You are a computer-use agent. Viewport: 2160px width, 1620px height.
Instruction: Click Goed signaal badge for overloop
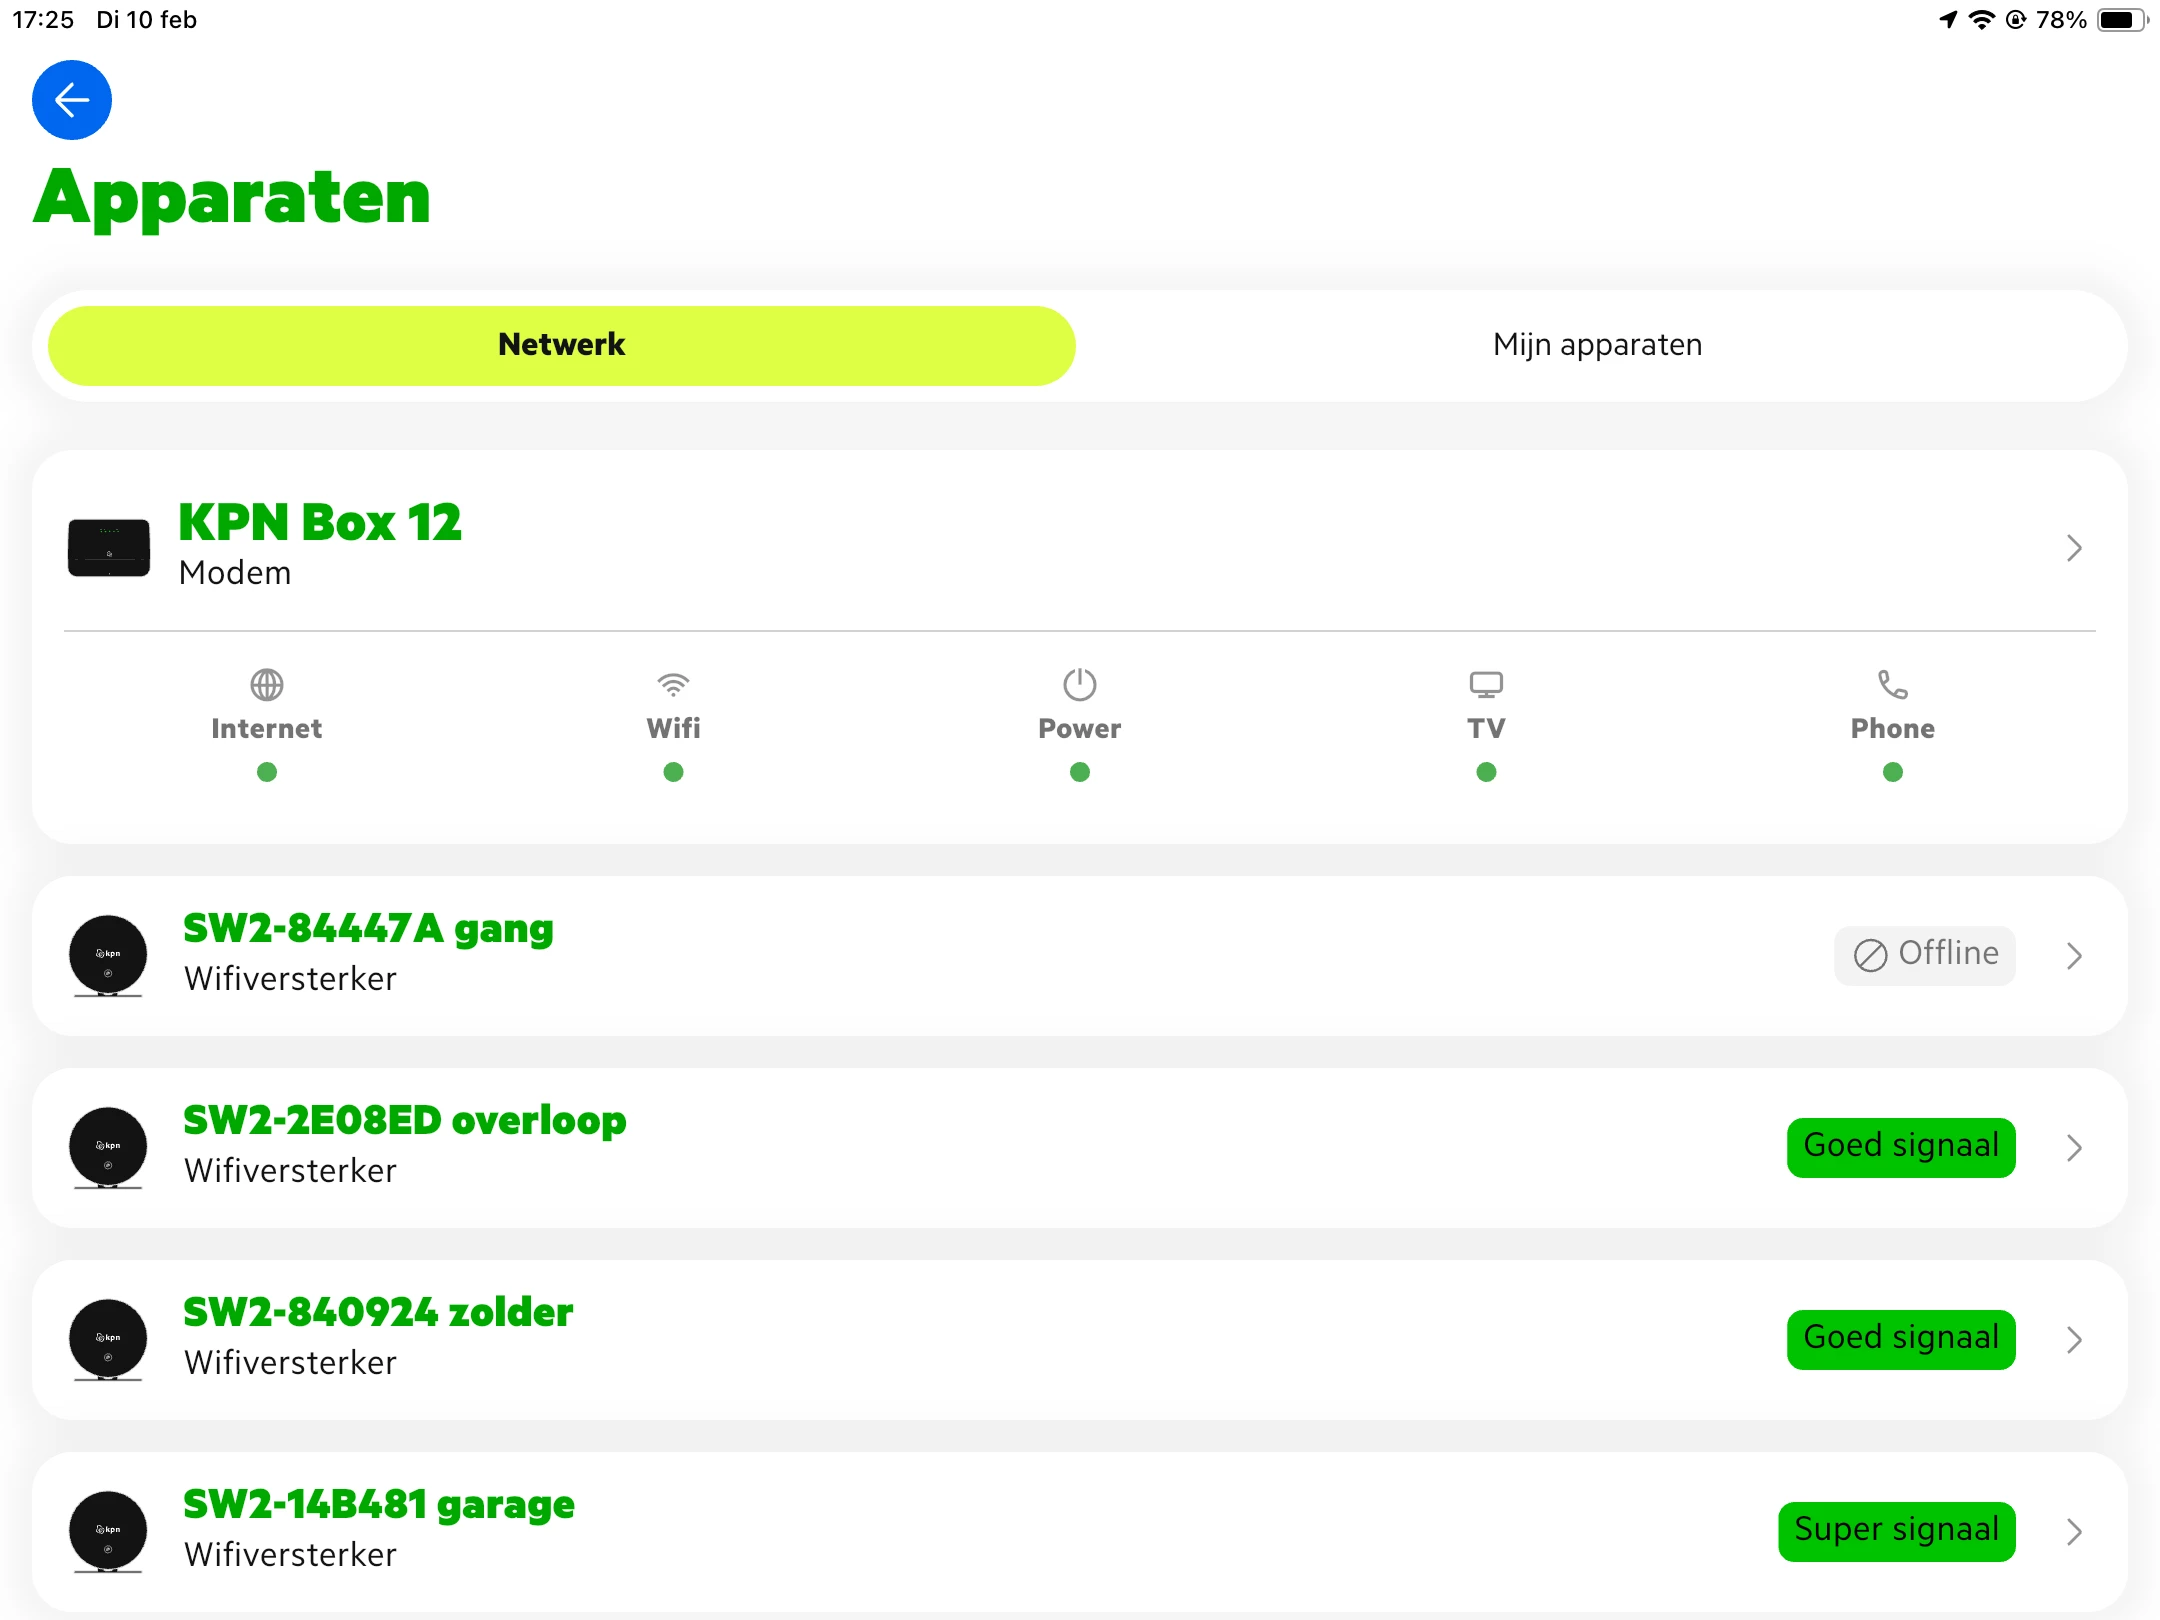(1900, 1147)
